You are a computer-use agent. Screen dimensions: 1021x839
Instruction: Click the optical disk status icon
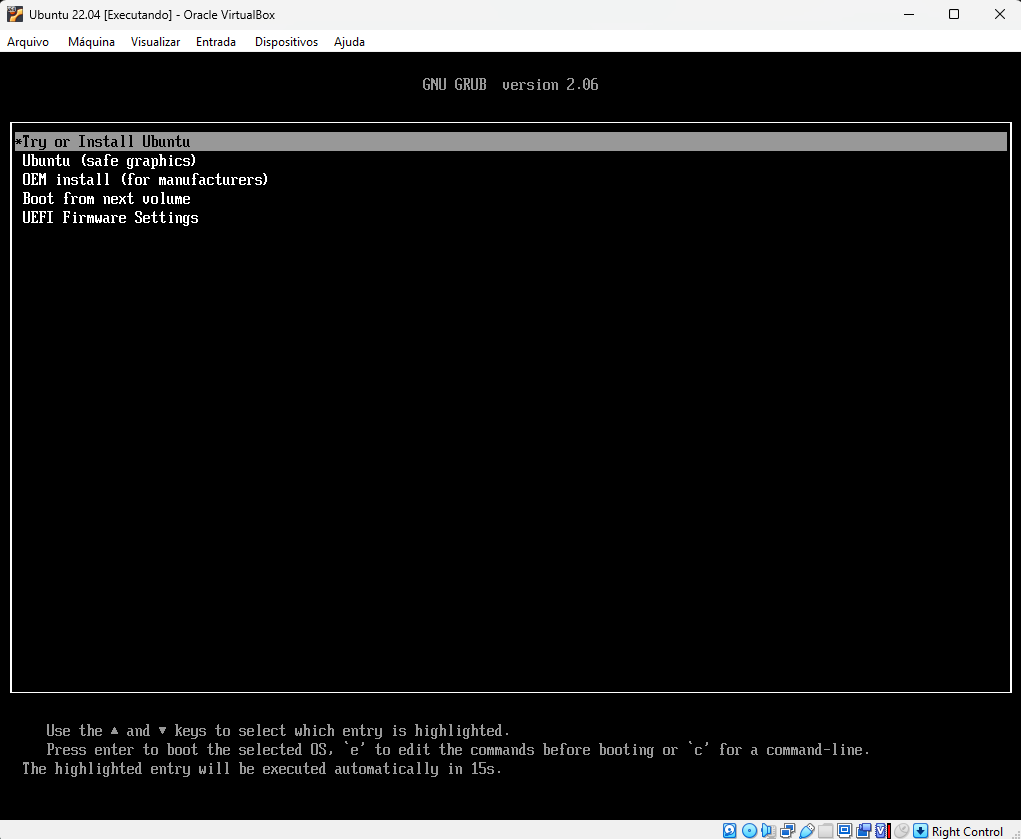[749, 831]
